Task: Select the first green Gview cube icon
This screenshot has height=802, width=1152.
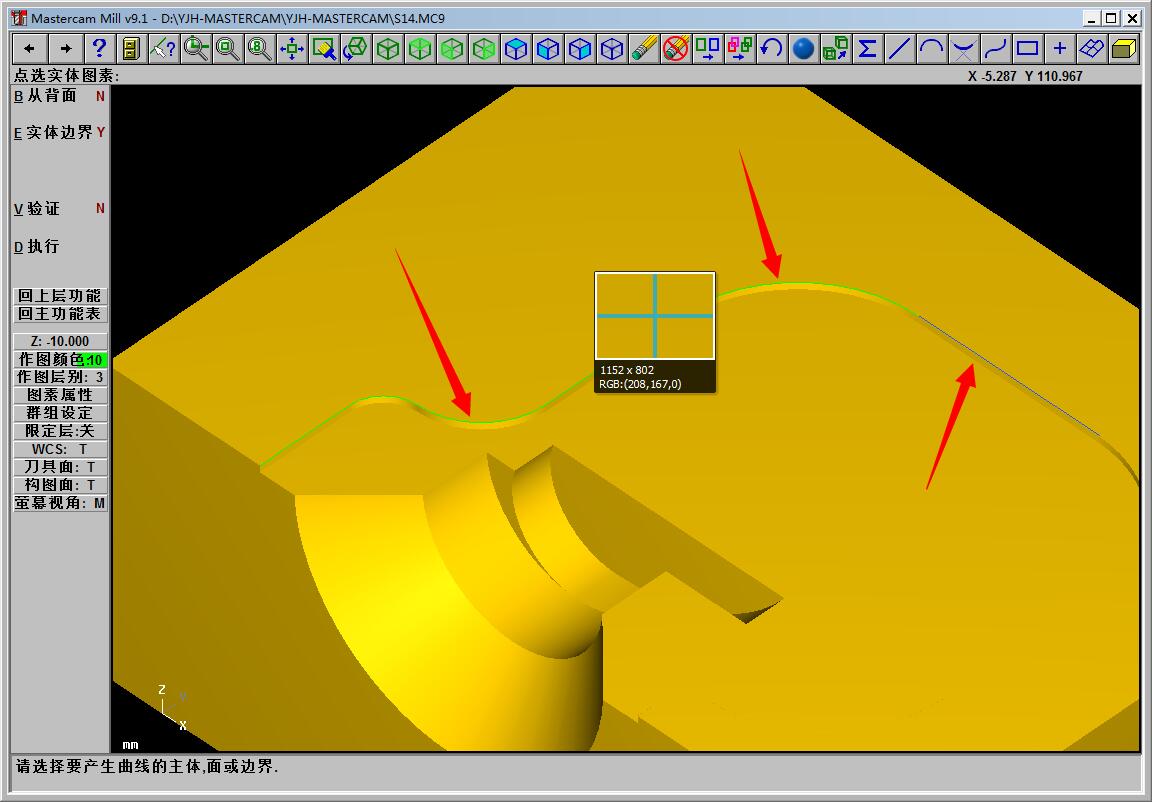Action: (x=388, y=48)
